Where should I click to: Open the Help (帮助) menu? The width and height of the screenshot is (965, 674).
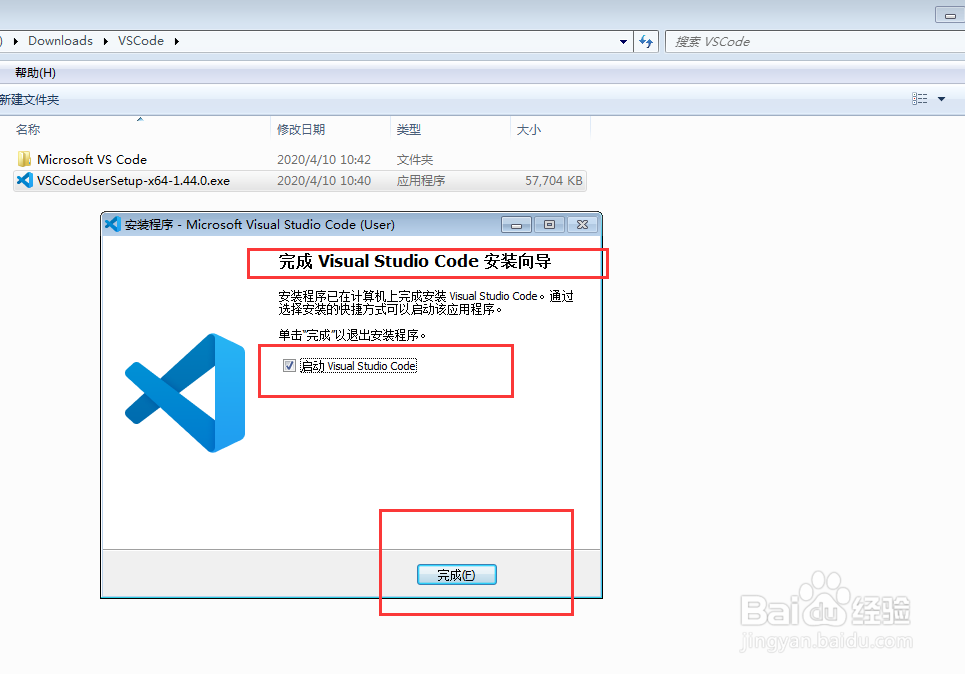coord(35,73)
